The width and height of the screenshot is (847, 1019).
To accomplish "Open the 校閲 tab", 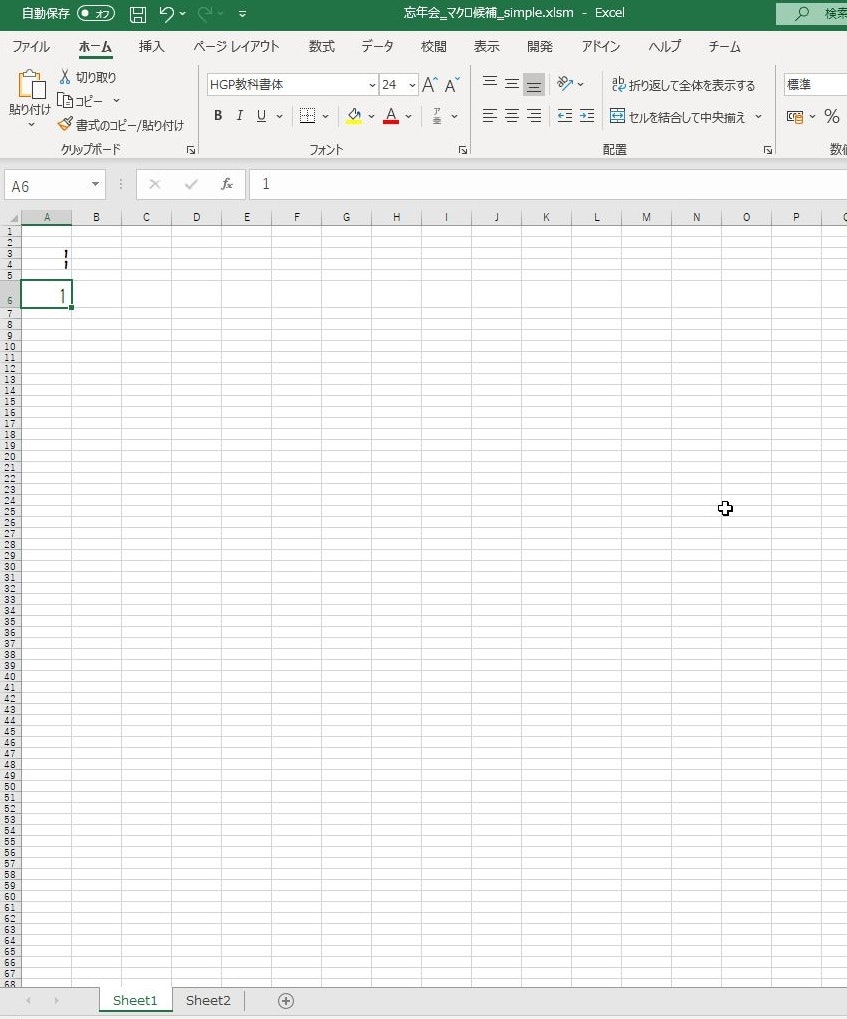I will 434,47.
